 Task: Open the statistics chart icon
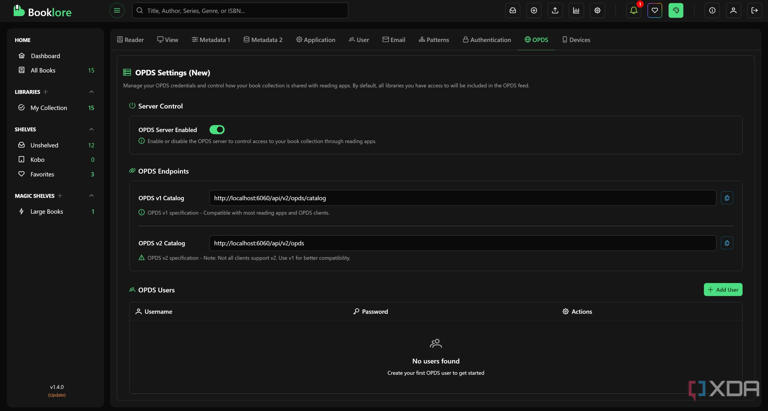coord(576,11)
